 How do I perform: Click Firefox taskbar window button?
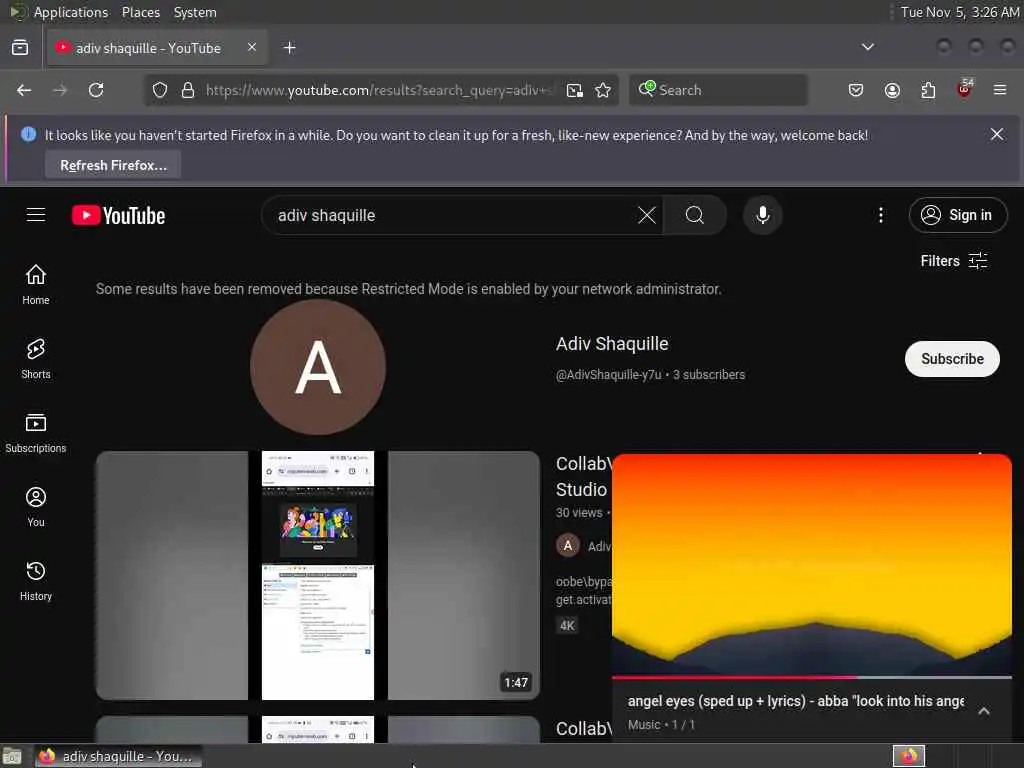tap(118, 756)
